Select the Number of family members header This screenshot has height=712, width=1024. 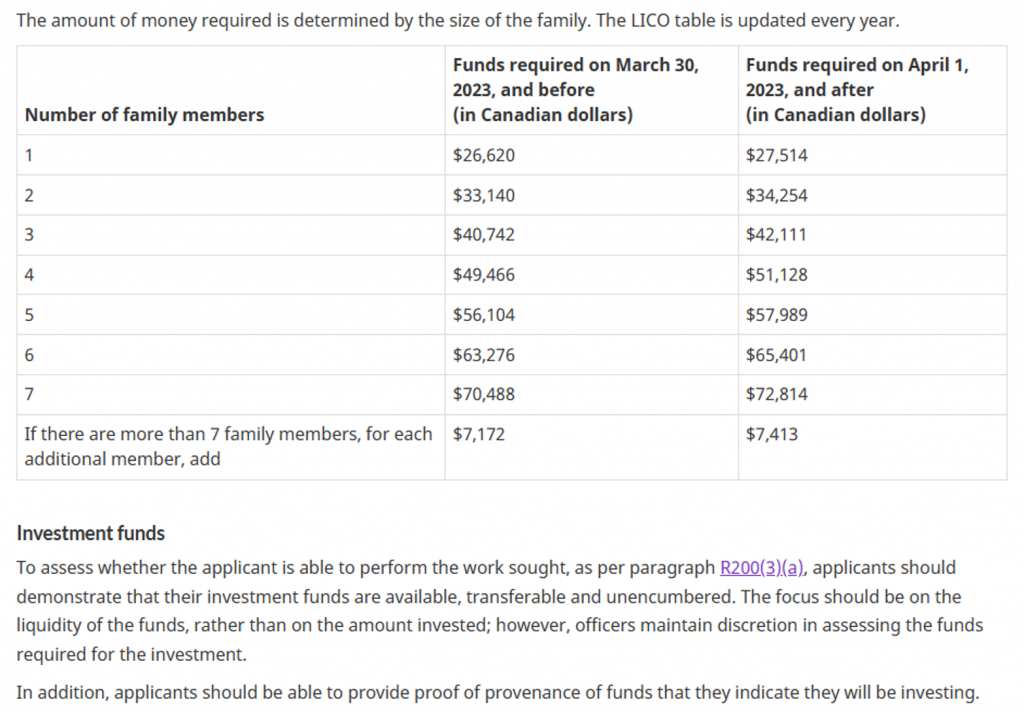click(x=144, y=114)
